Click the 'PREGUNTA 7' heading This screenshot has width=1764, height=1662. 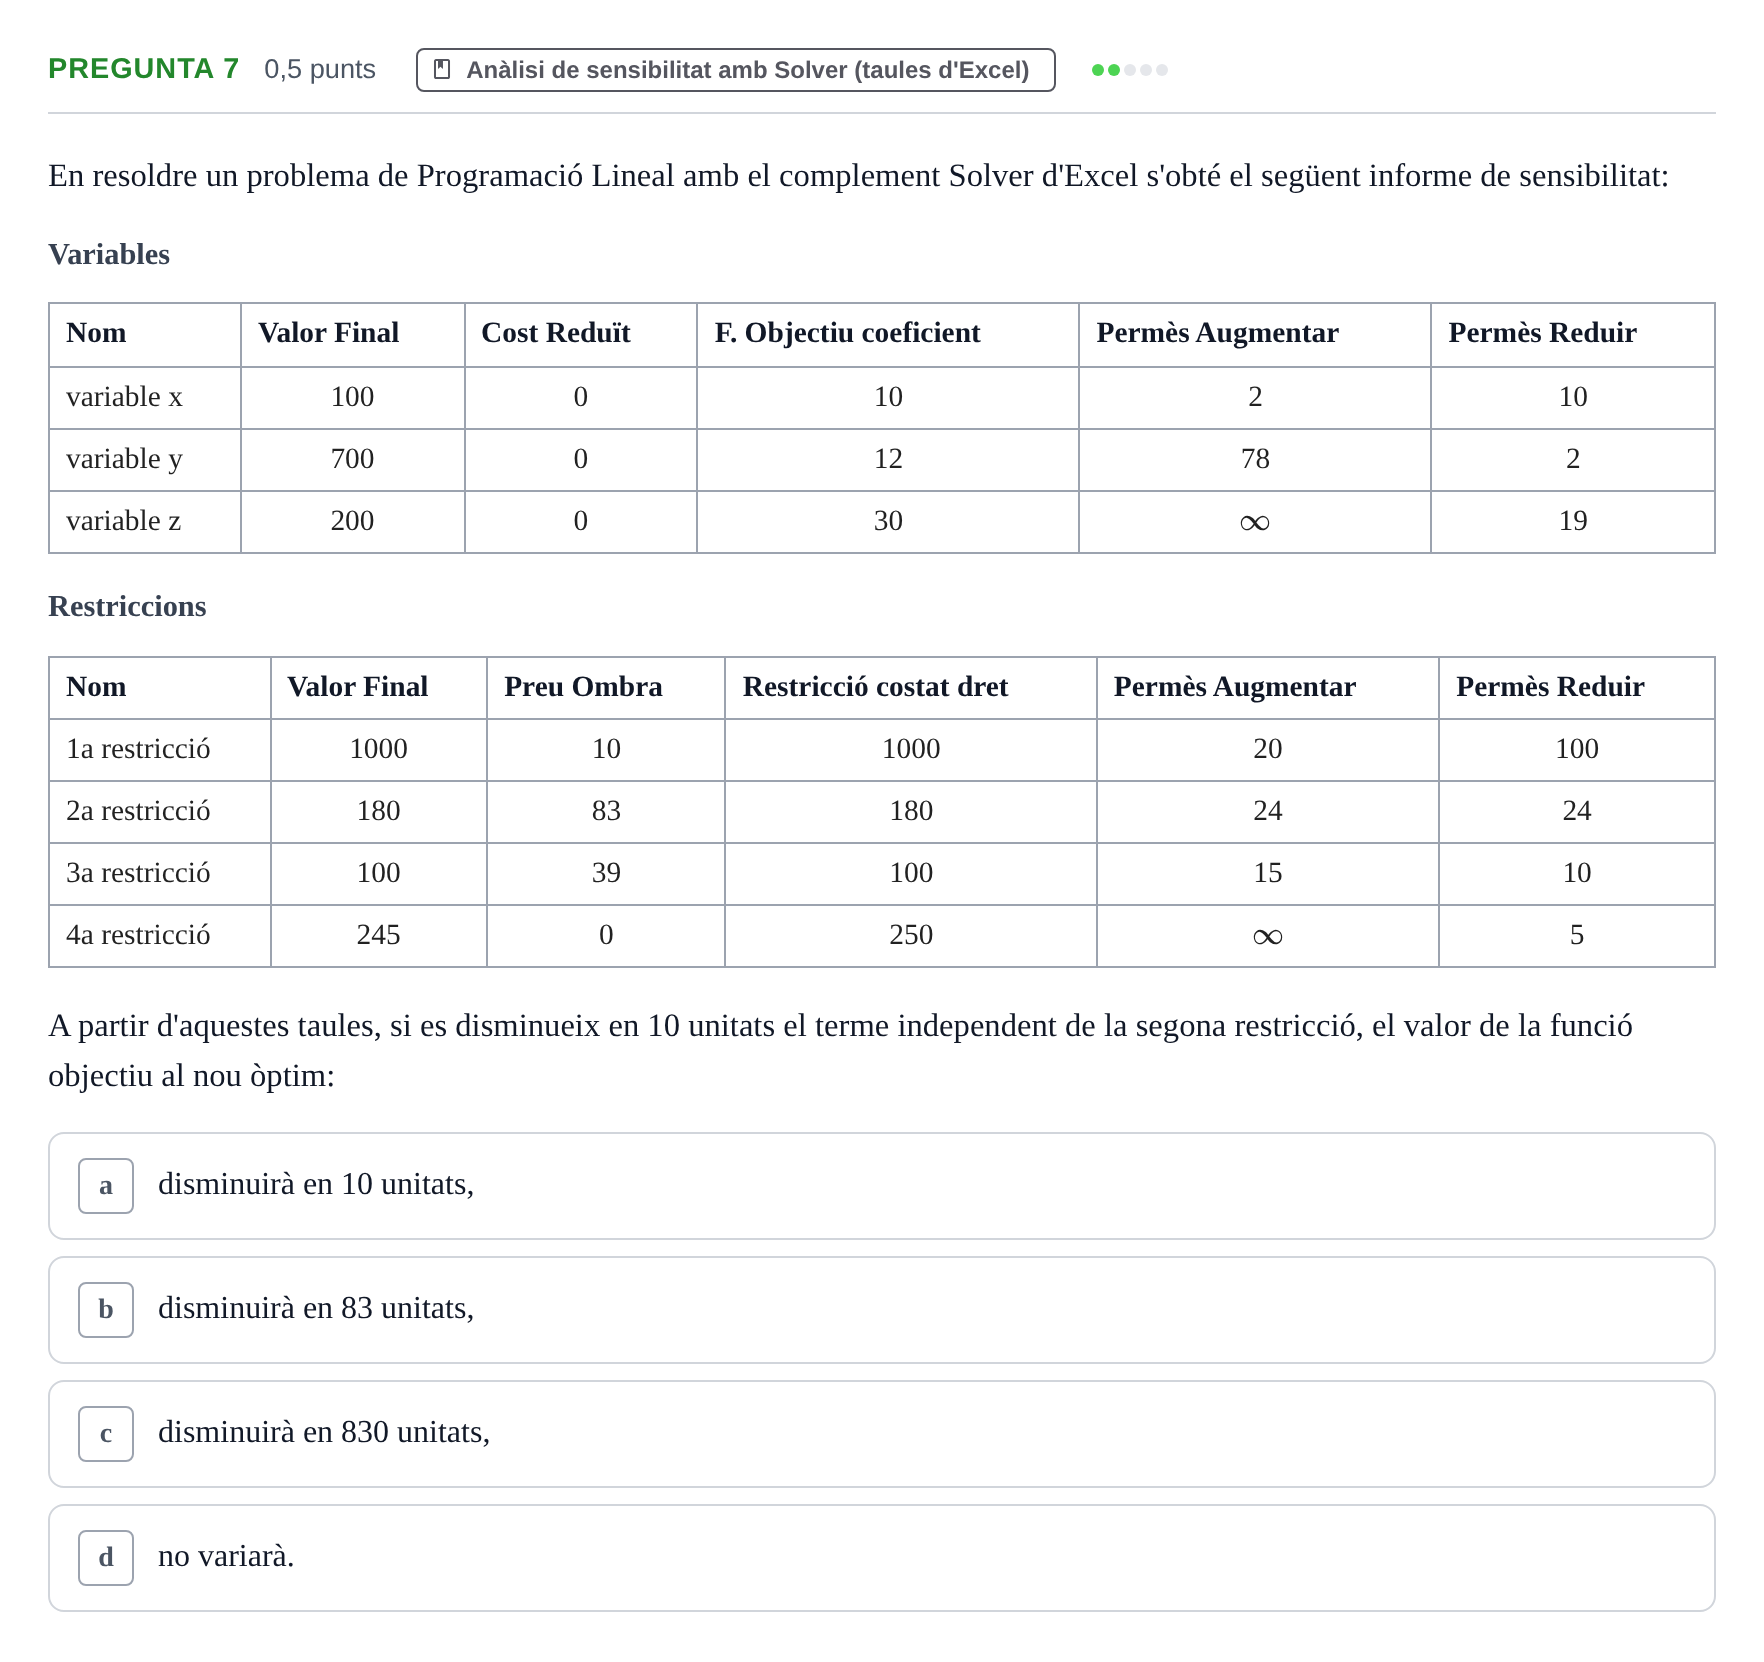[144, 68]
